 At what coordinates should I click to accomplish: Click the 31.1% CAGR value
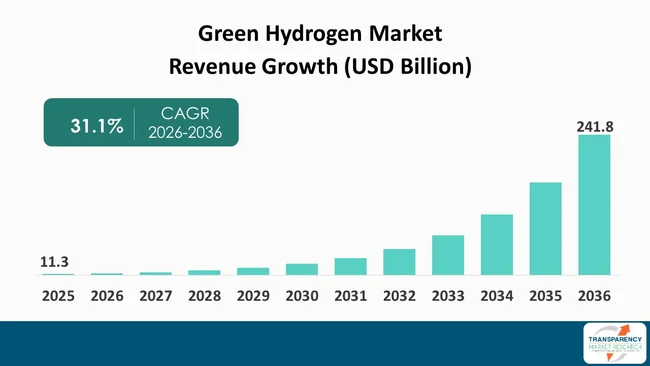pos(97,126)
